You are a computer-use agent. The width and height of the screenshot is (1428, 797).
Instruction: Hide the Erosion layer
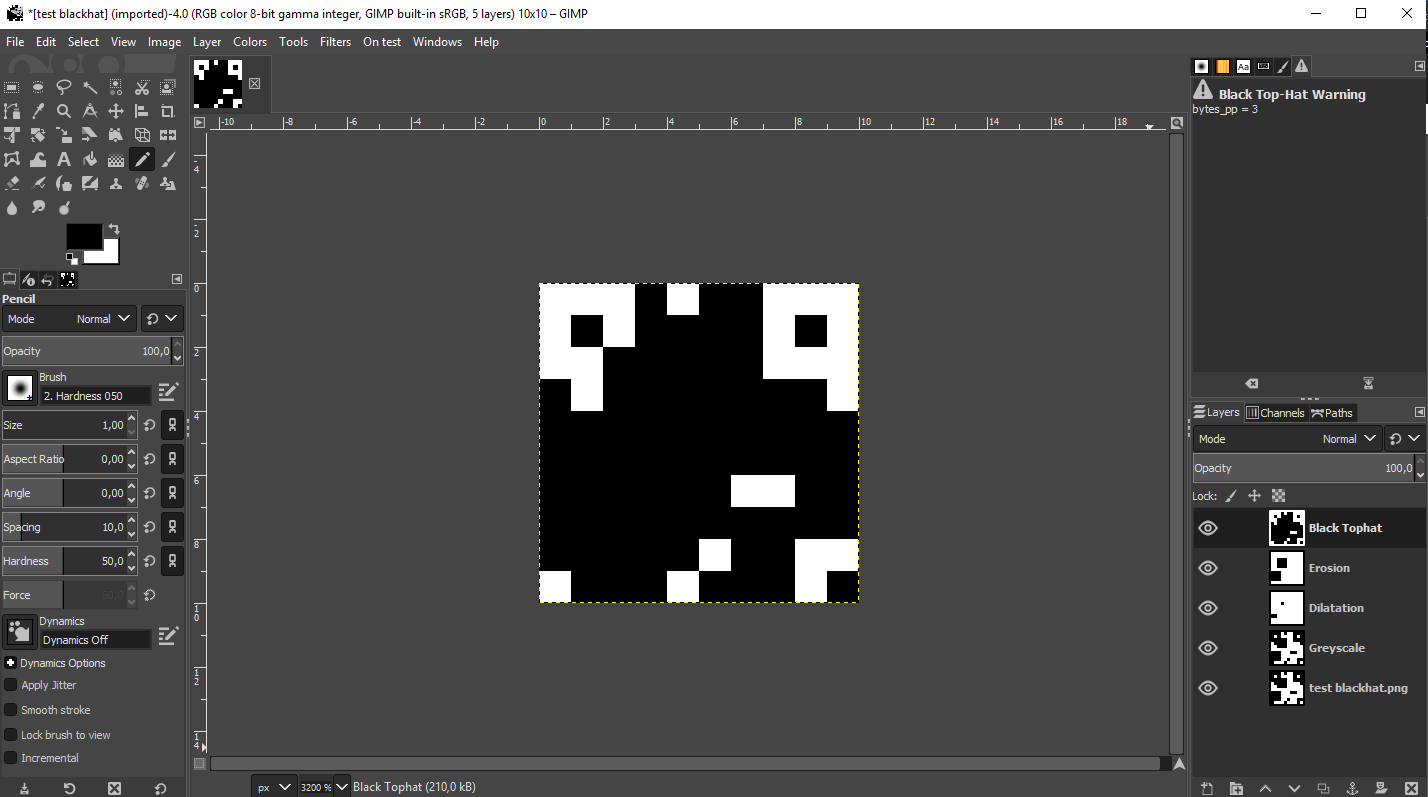click(1208, 568)
